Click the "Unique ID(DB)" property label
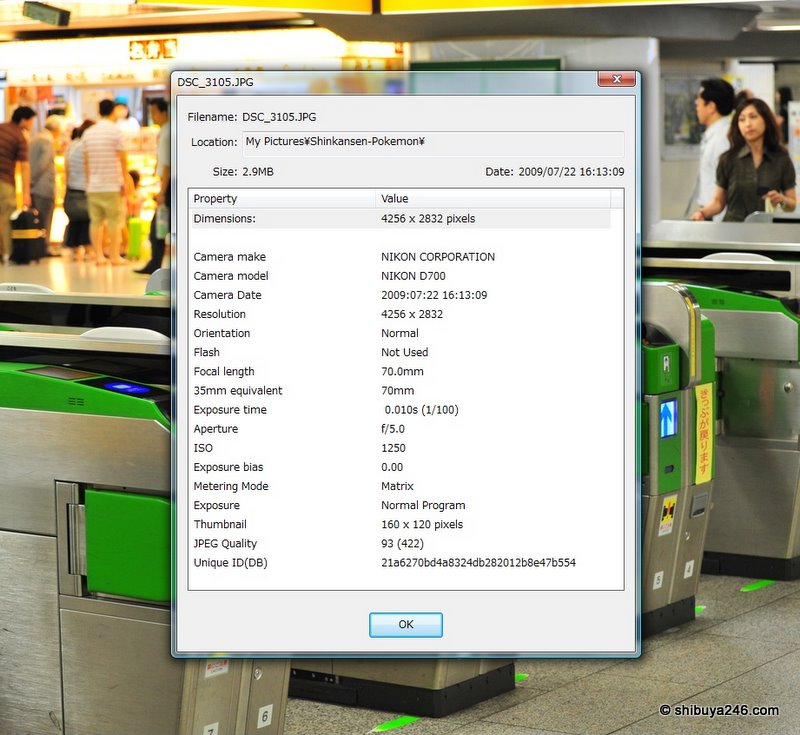800x735 pixels. coord(231,563)
